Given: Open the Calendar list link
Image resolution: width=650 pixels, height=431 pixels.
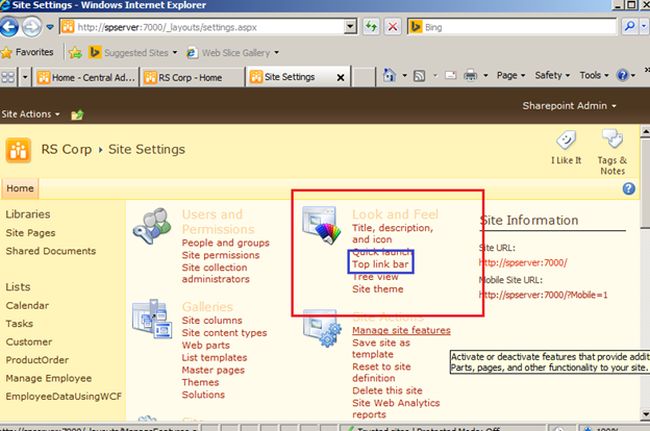Looking at the screenshot, I should (27, 305).
